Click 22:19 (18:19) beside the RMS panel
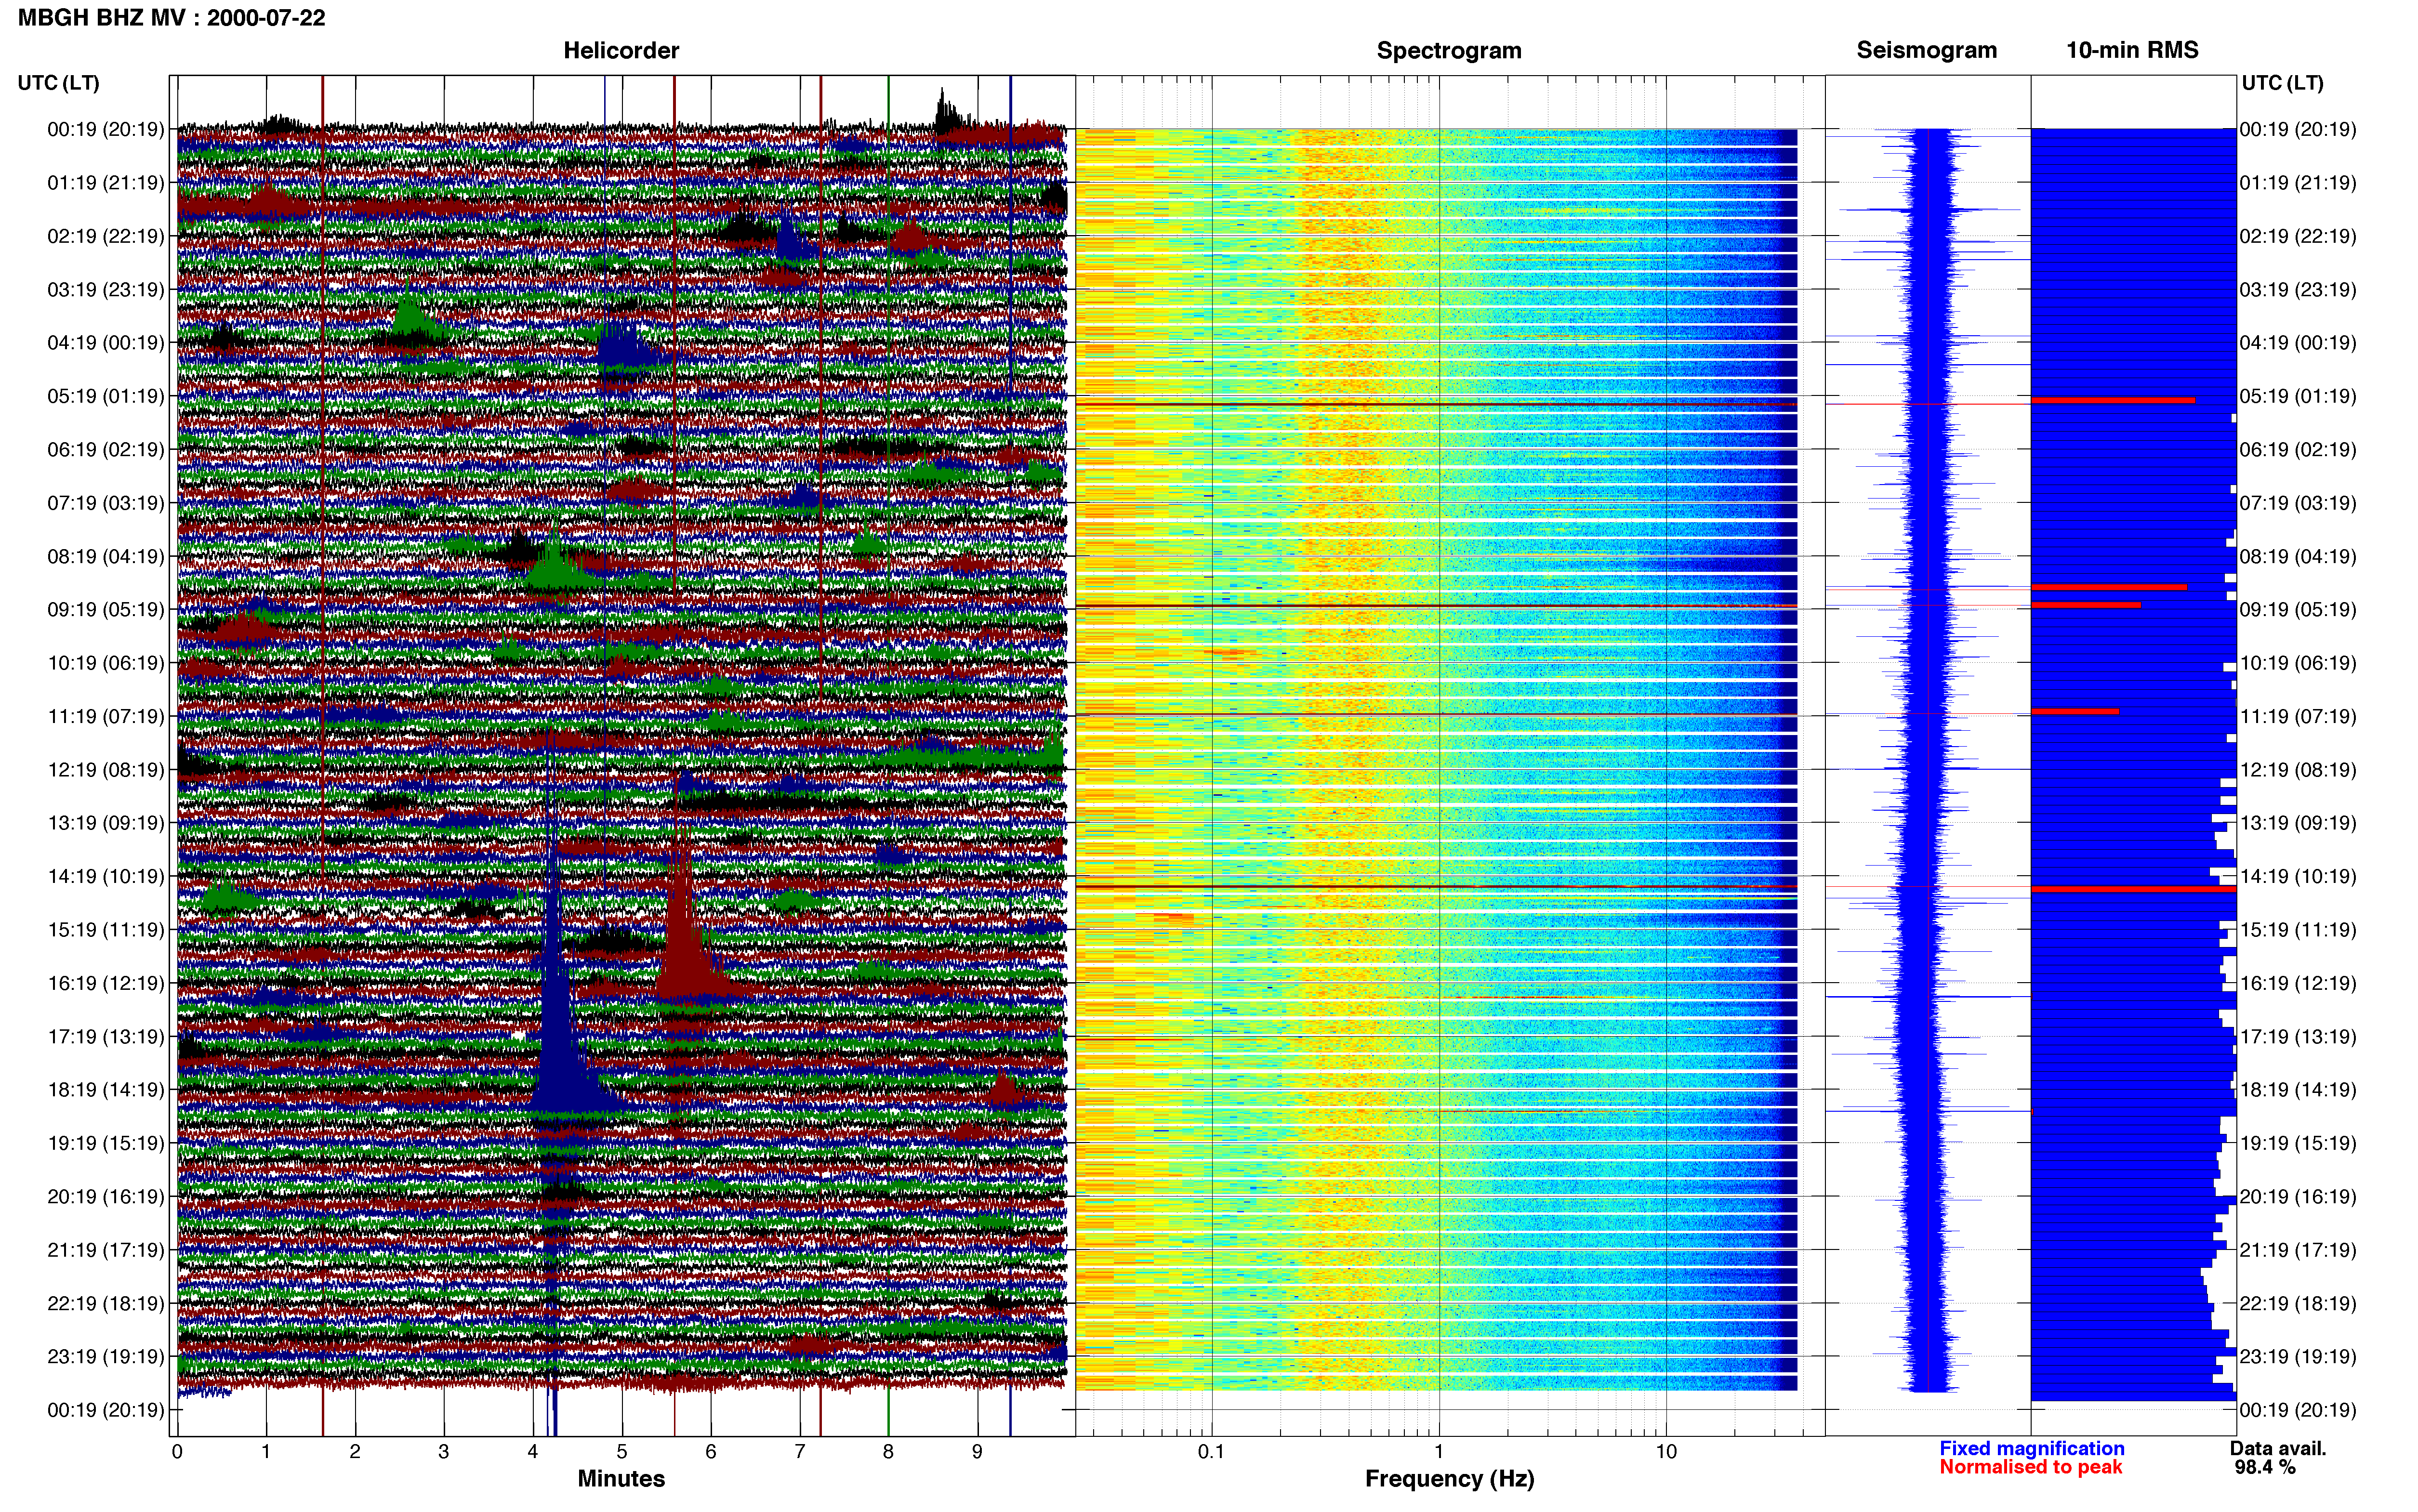The height and width of the screenshot is (1512, 2418). click(2298, 1304)
